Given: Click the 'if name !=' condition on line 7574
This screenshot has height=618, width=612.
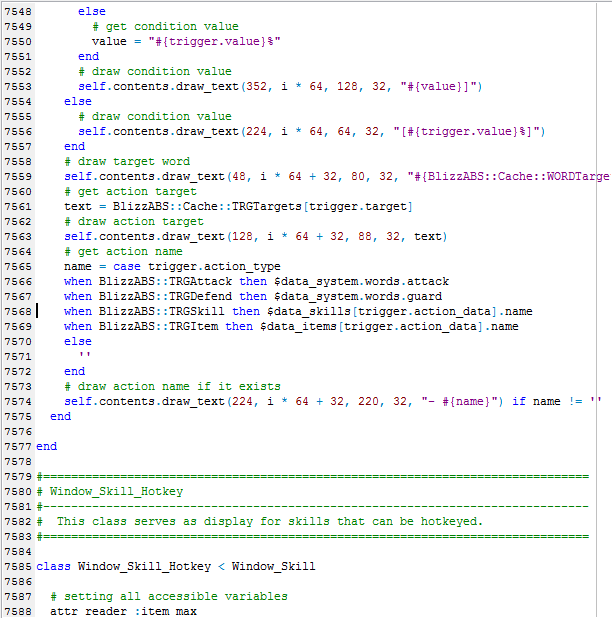Looking at the screenshot, I should [547, 401].
